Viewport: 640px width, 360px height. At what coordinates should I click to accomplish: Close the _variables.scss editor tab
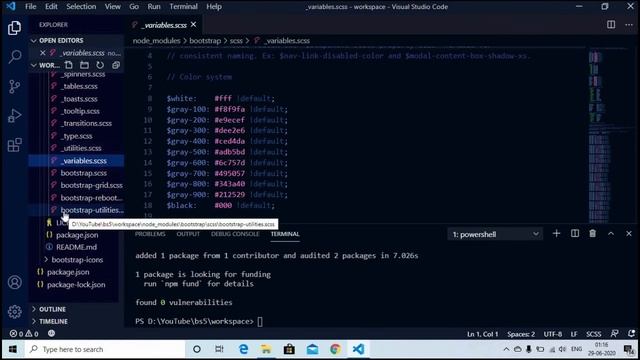193,24
